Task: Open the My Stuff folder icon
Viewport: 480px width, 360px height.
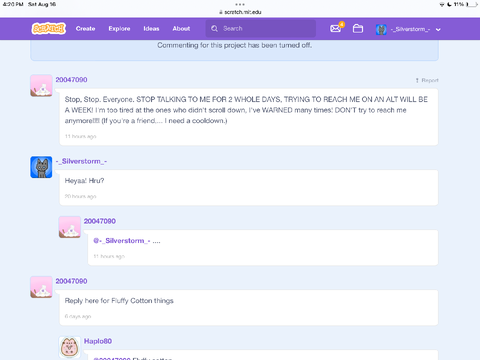Action: click(358, 29)
